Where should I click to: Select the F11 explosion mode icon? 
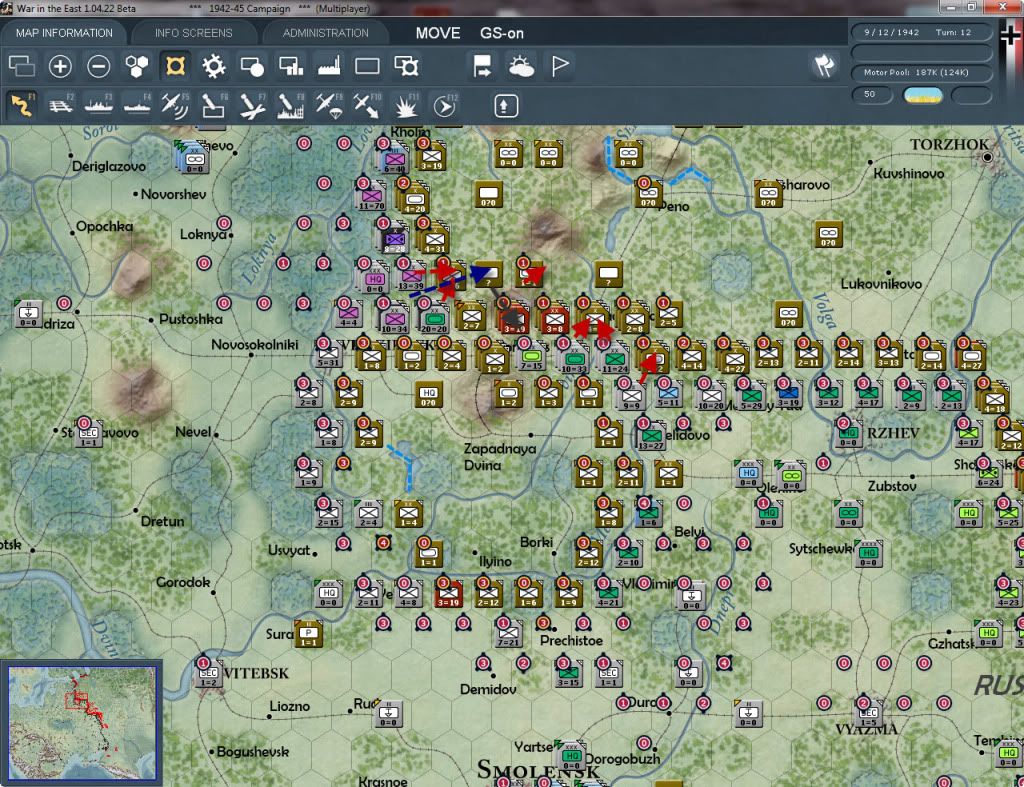click(406, 106)
